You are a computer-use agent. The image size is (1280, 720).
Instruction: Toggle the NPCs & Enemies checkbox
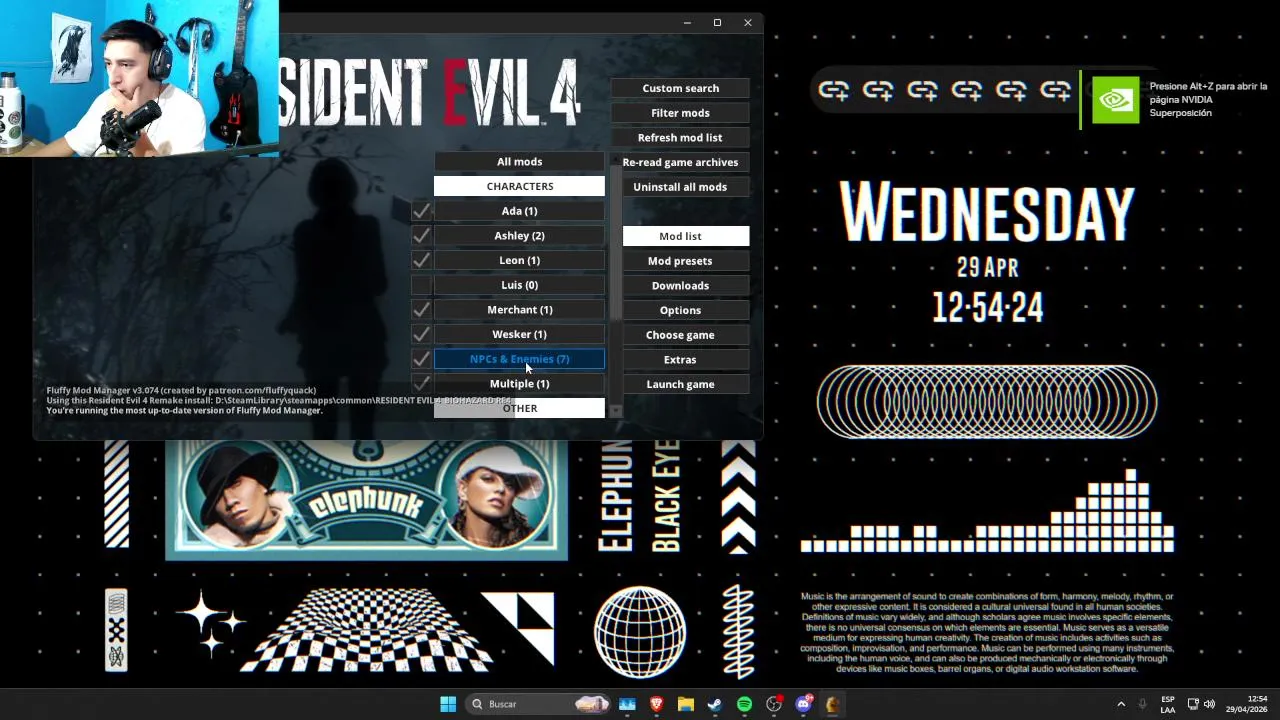421,359
